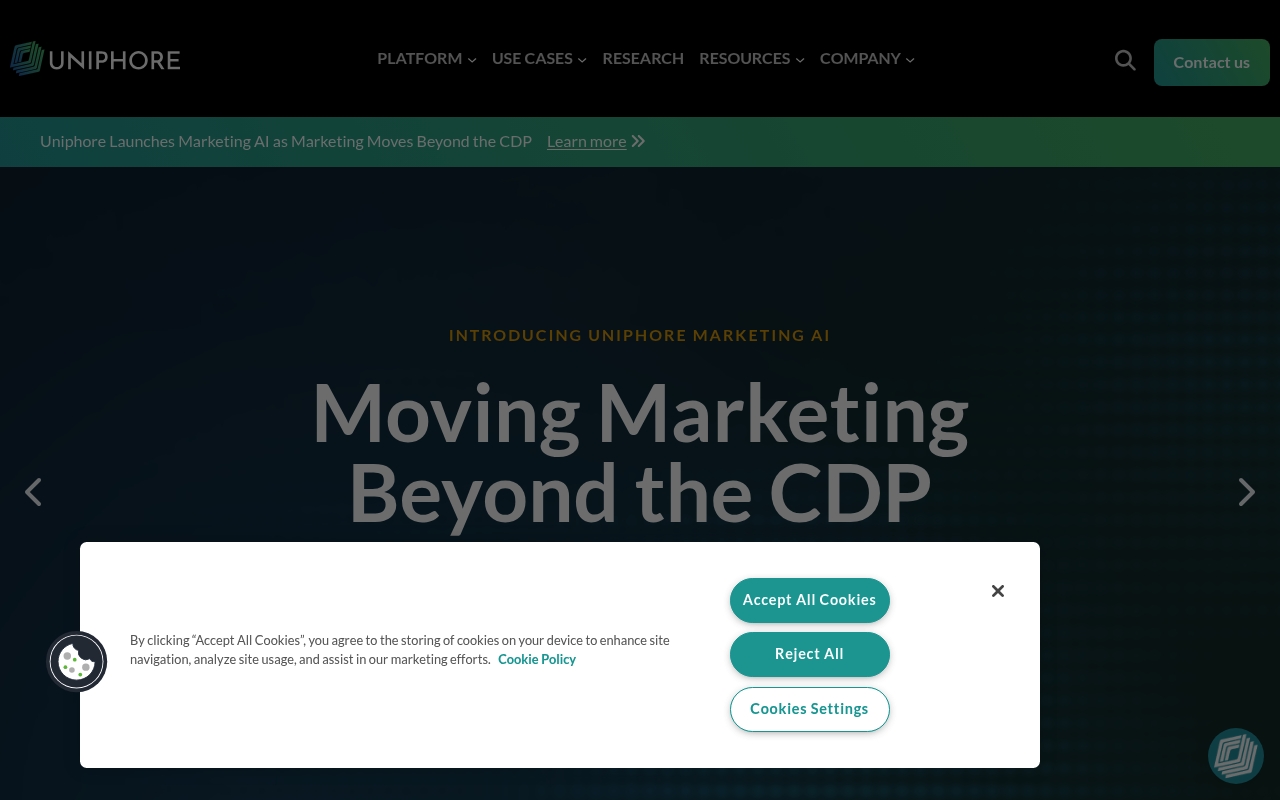This screenshot has height=800, width=1280.
Task: Click the Contact us button
Action: [1212, 62]
